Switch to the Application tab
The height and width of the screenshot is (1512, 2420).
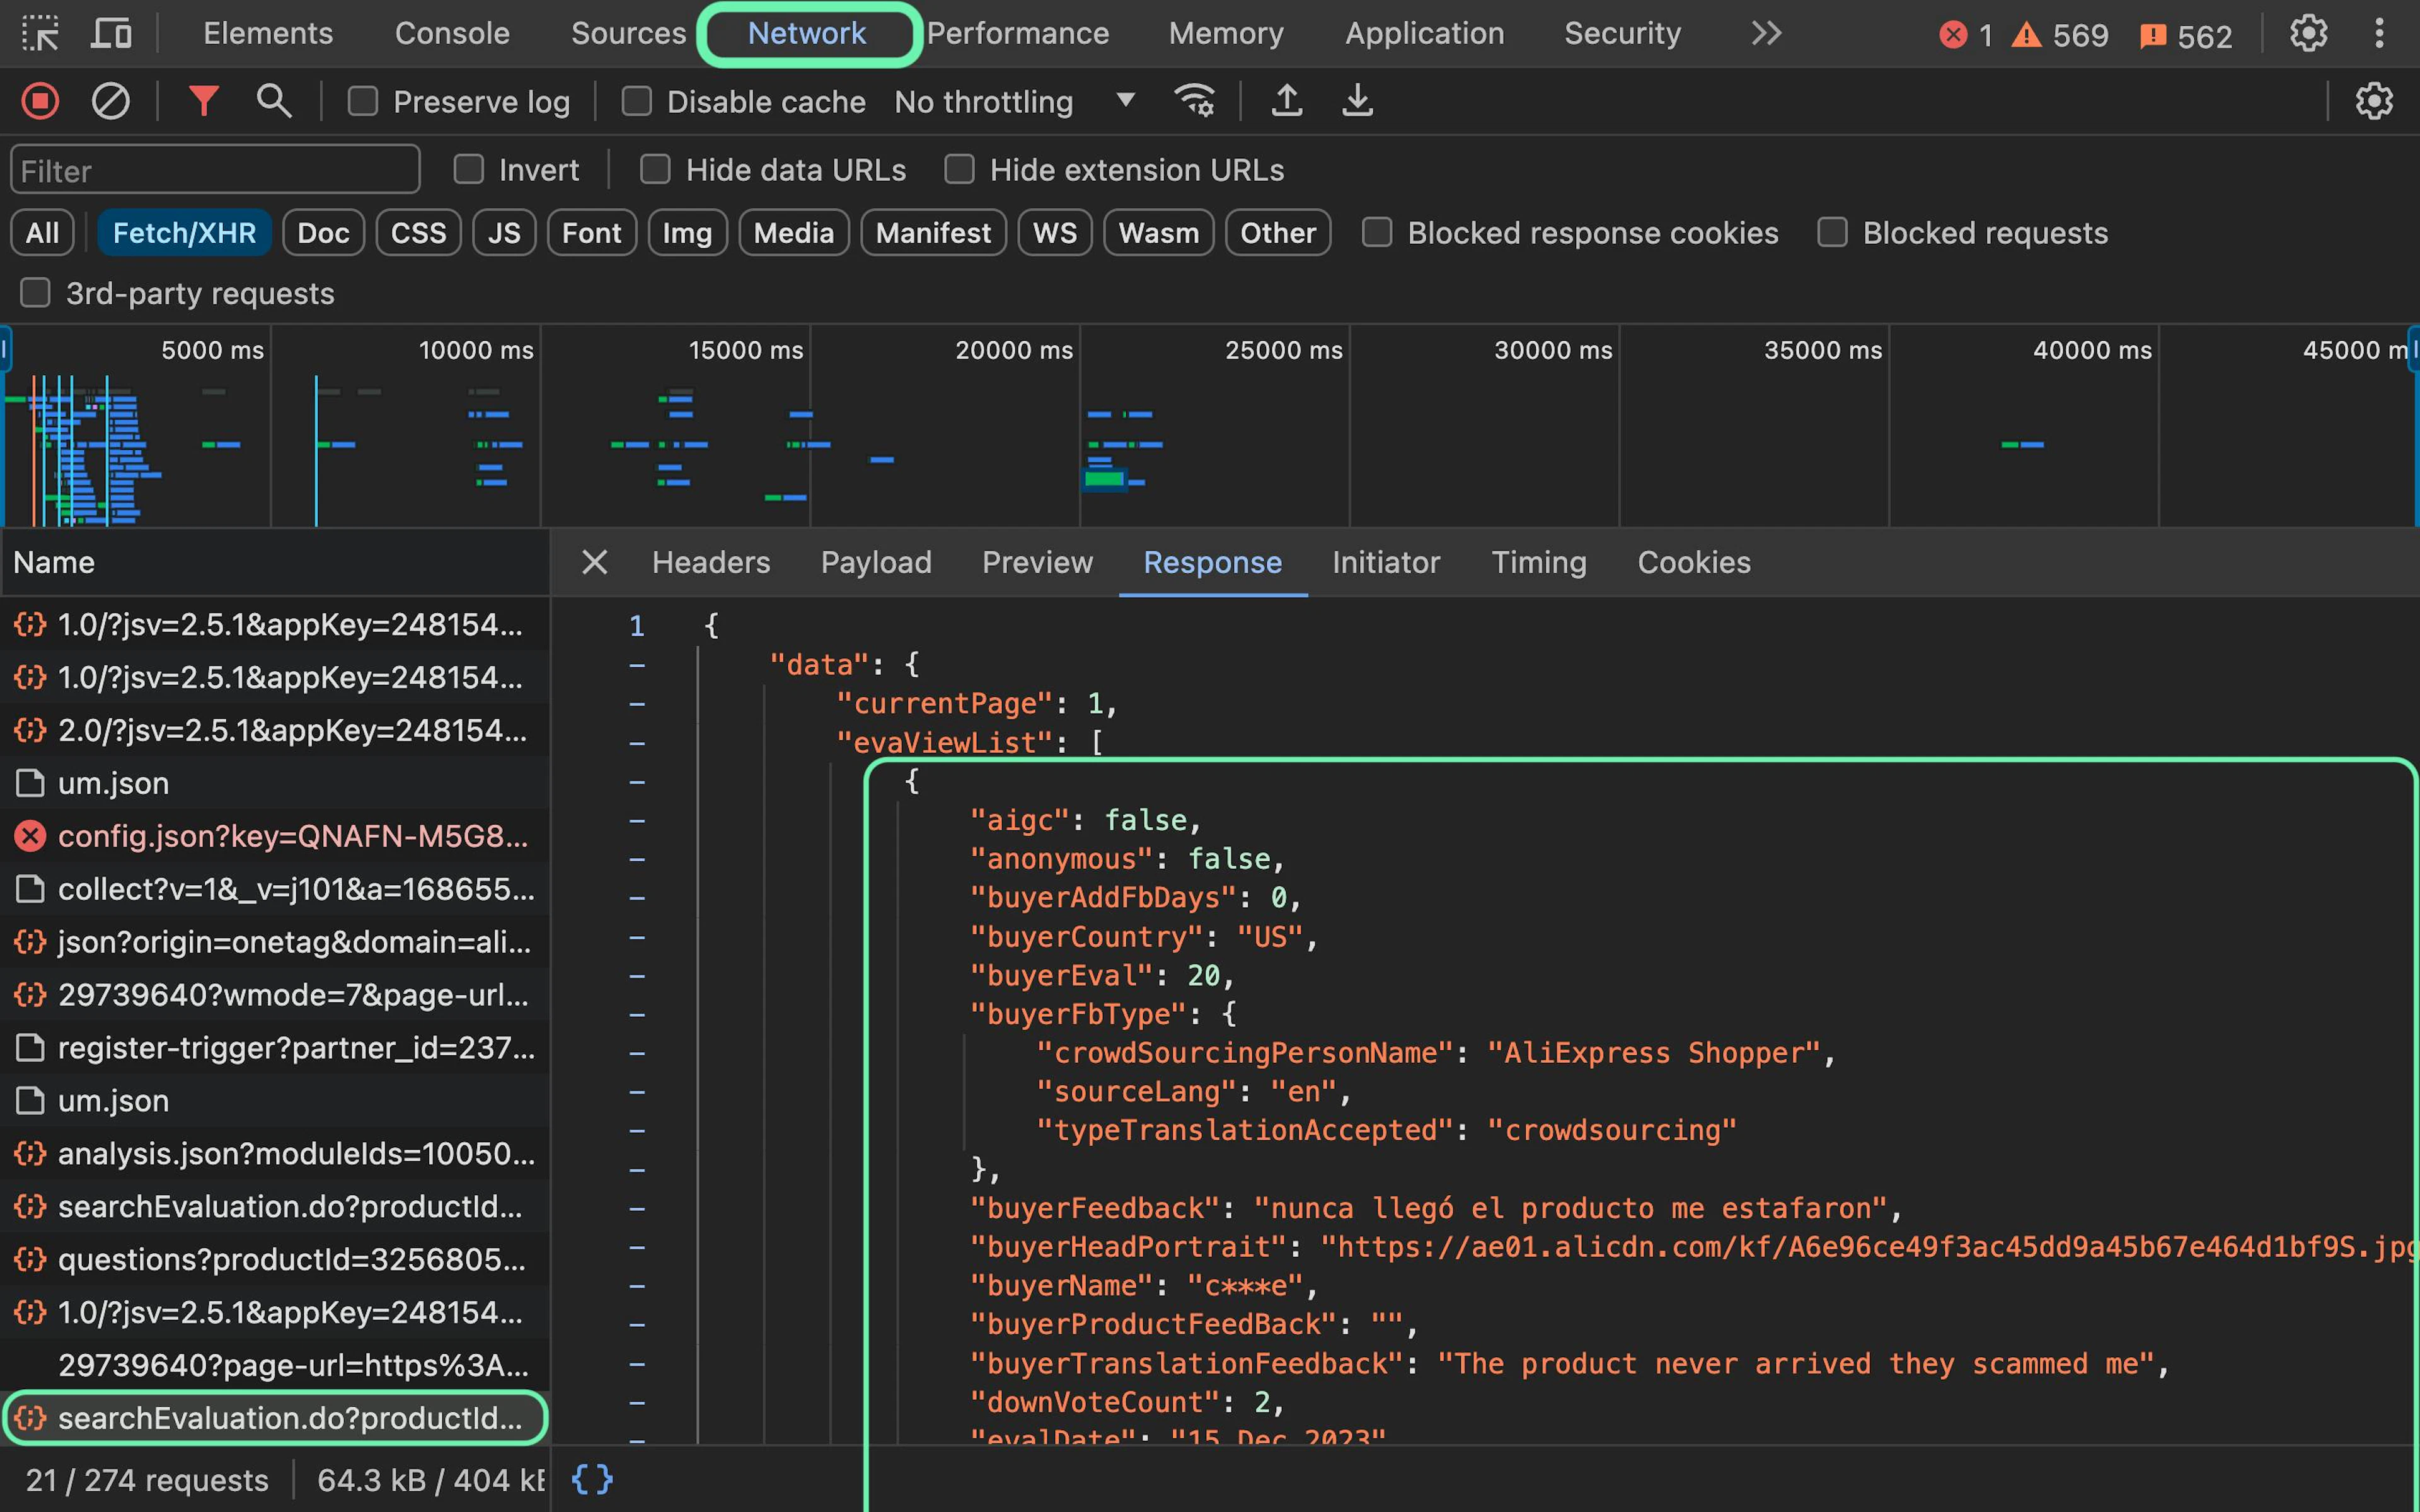[x=1424, y=33]
